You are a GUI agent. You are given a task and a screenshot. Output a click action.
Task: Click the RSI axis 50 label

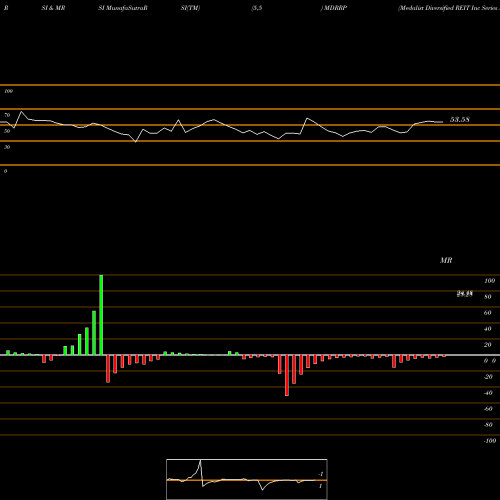coord(7,131)
